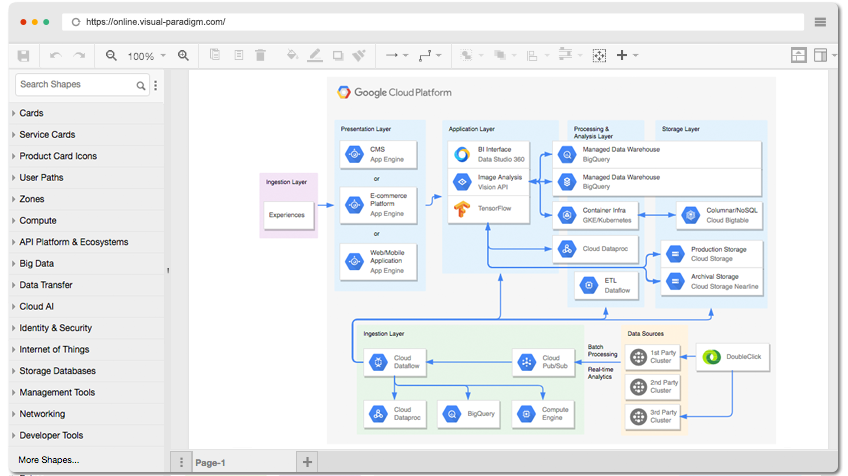Image resolution: width=848 pixels, height=476 pixels.
Task: Open the page options menu beside Page-1
Action: pos(181,462)
